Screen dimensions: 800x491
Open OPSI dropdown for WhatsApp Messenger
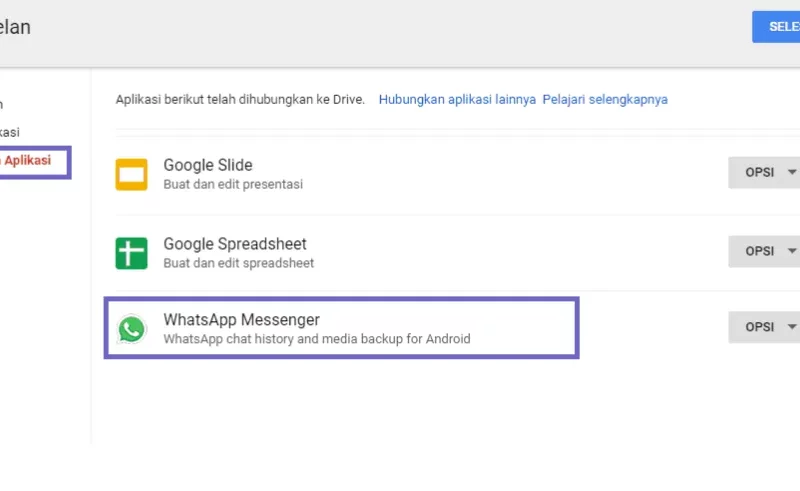(764, 327)
